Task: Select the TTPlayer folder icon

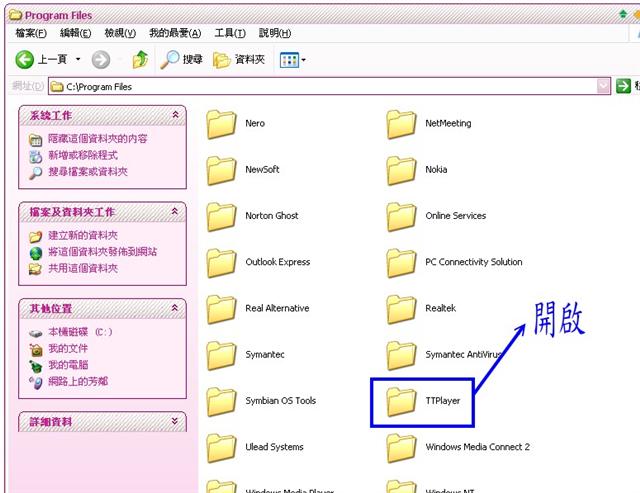Action: [401, 401]
